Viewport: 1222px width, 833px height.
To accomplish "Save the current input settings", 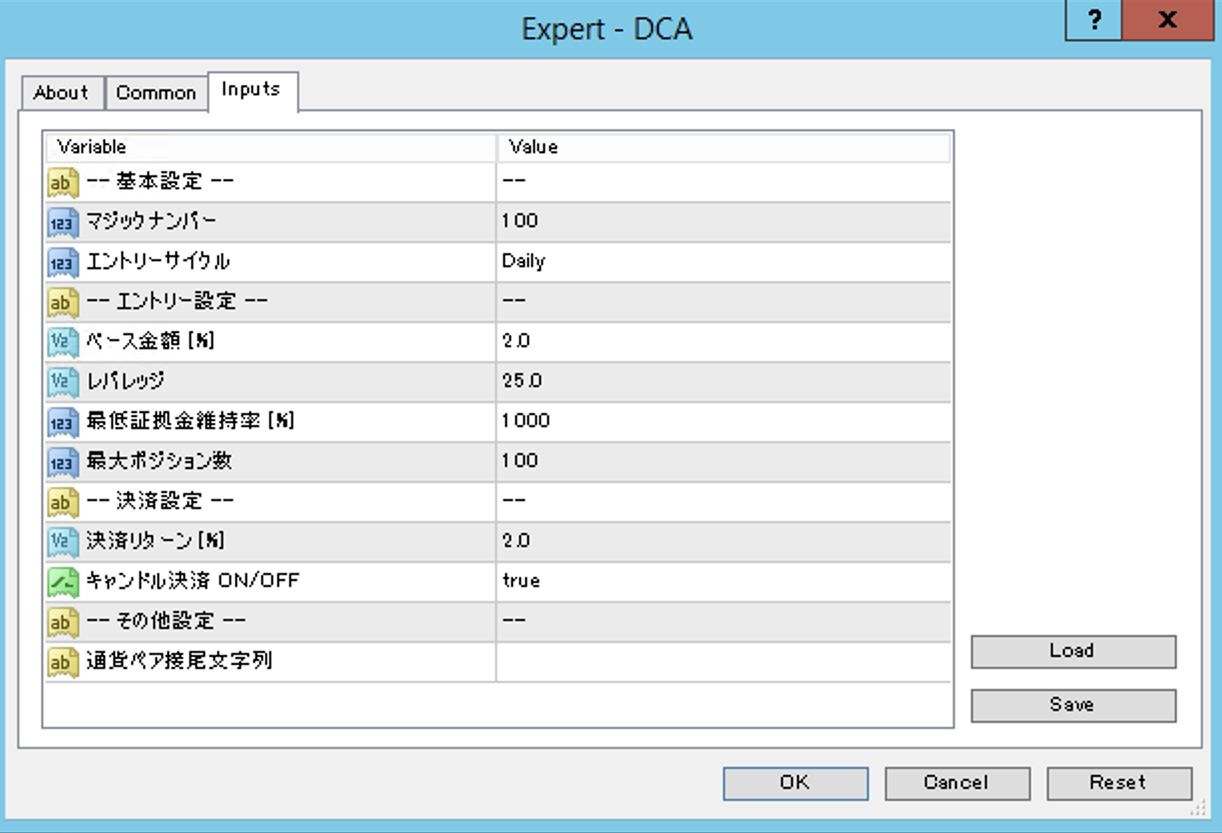I will point(1072,705).
